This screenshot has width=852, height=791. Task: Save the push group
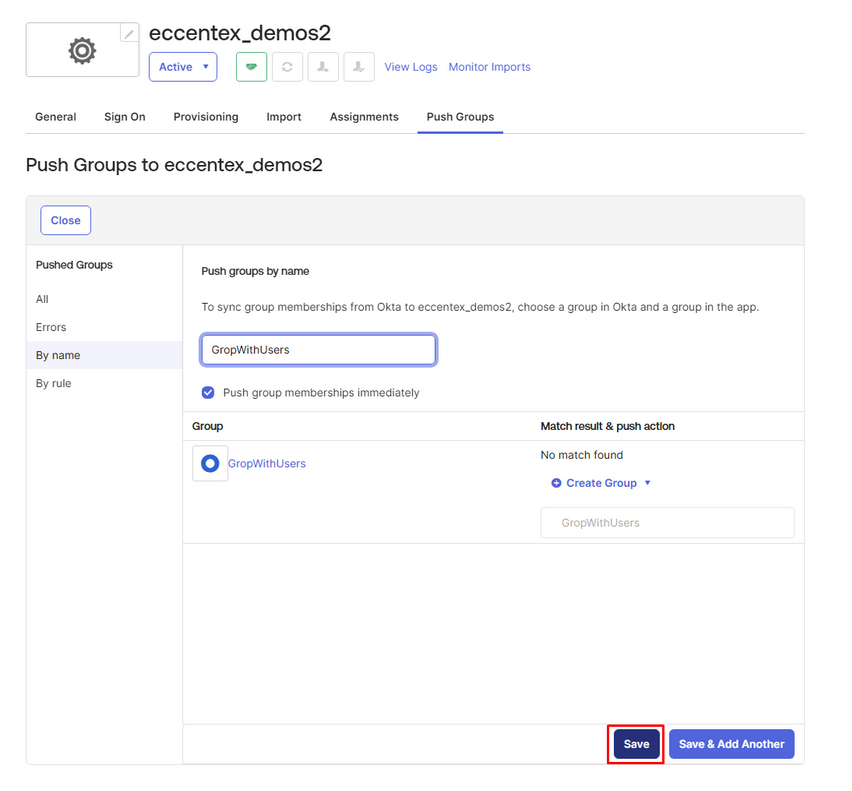[636, 744]
